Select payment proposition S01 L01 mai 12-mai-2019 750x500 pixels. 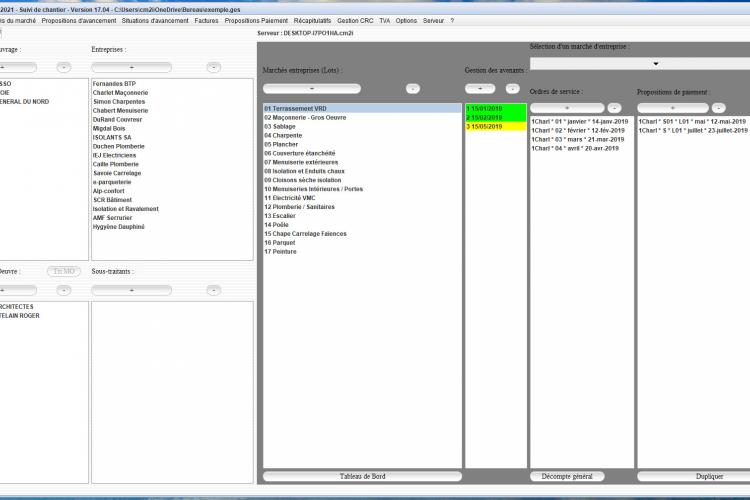(692, 122)
